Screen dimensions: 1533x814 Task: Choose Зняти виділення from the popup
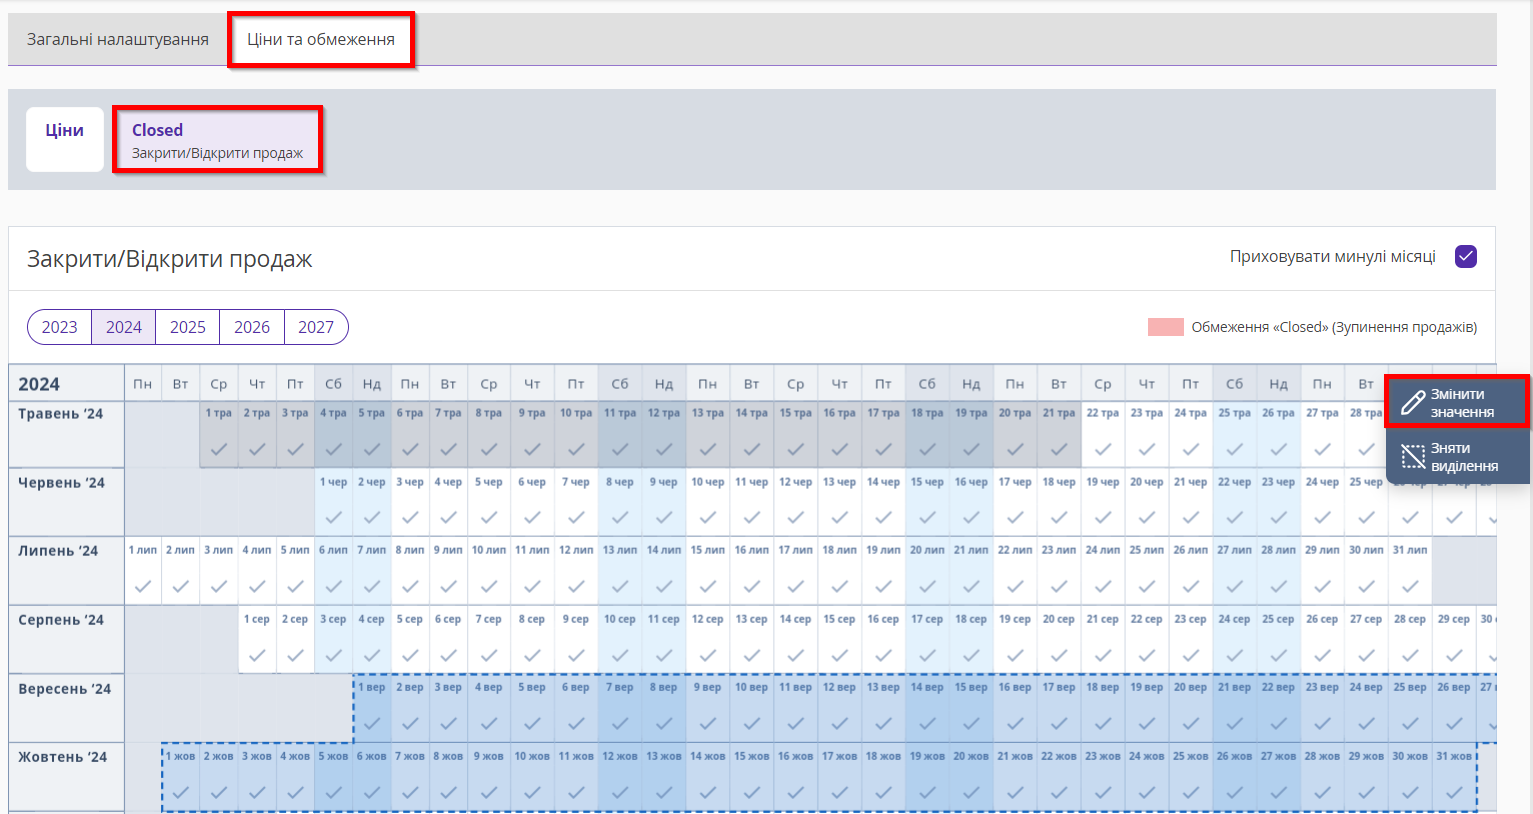click(1457, 457)
